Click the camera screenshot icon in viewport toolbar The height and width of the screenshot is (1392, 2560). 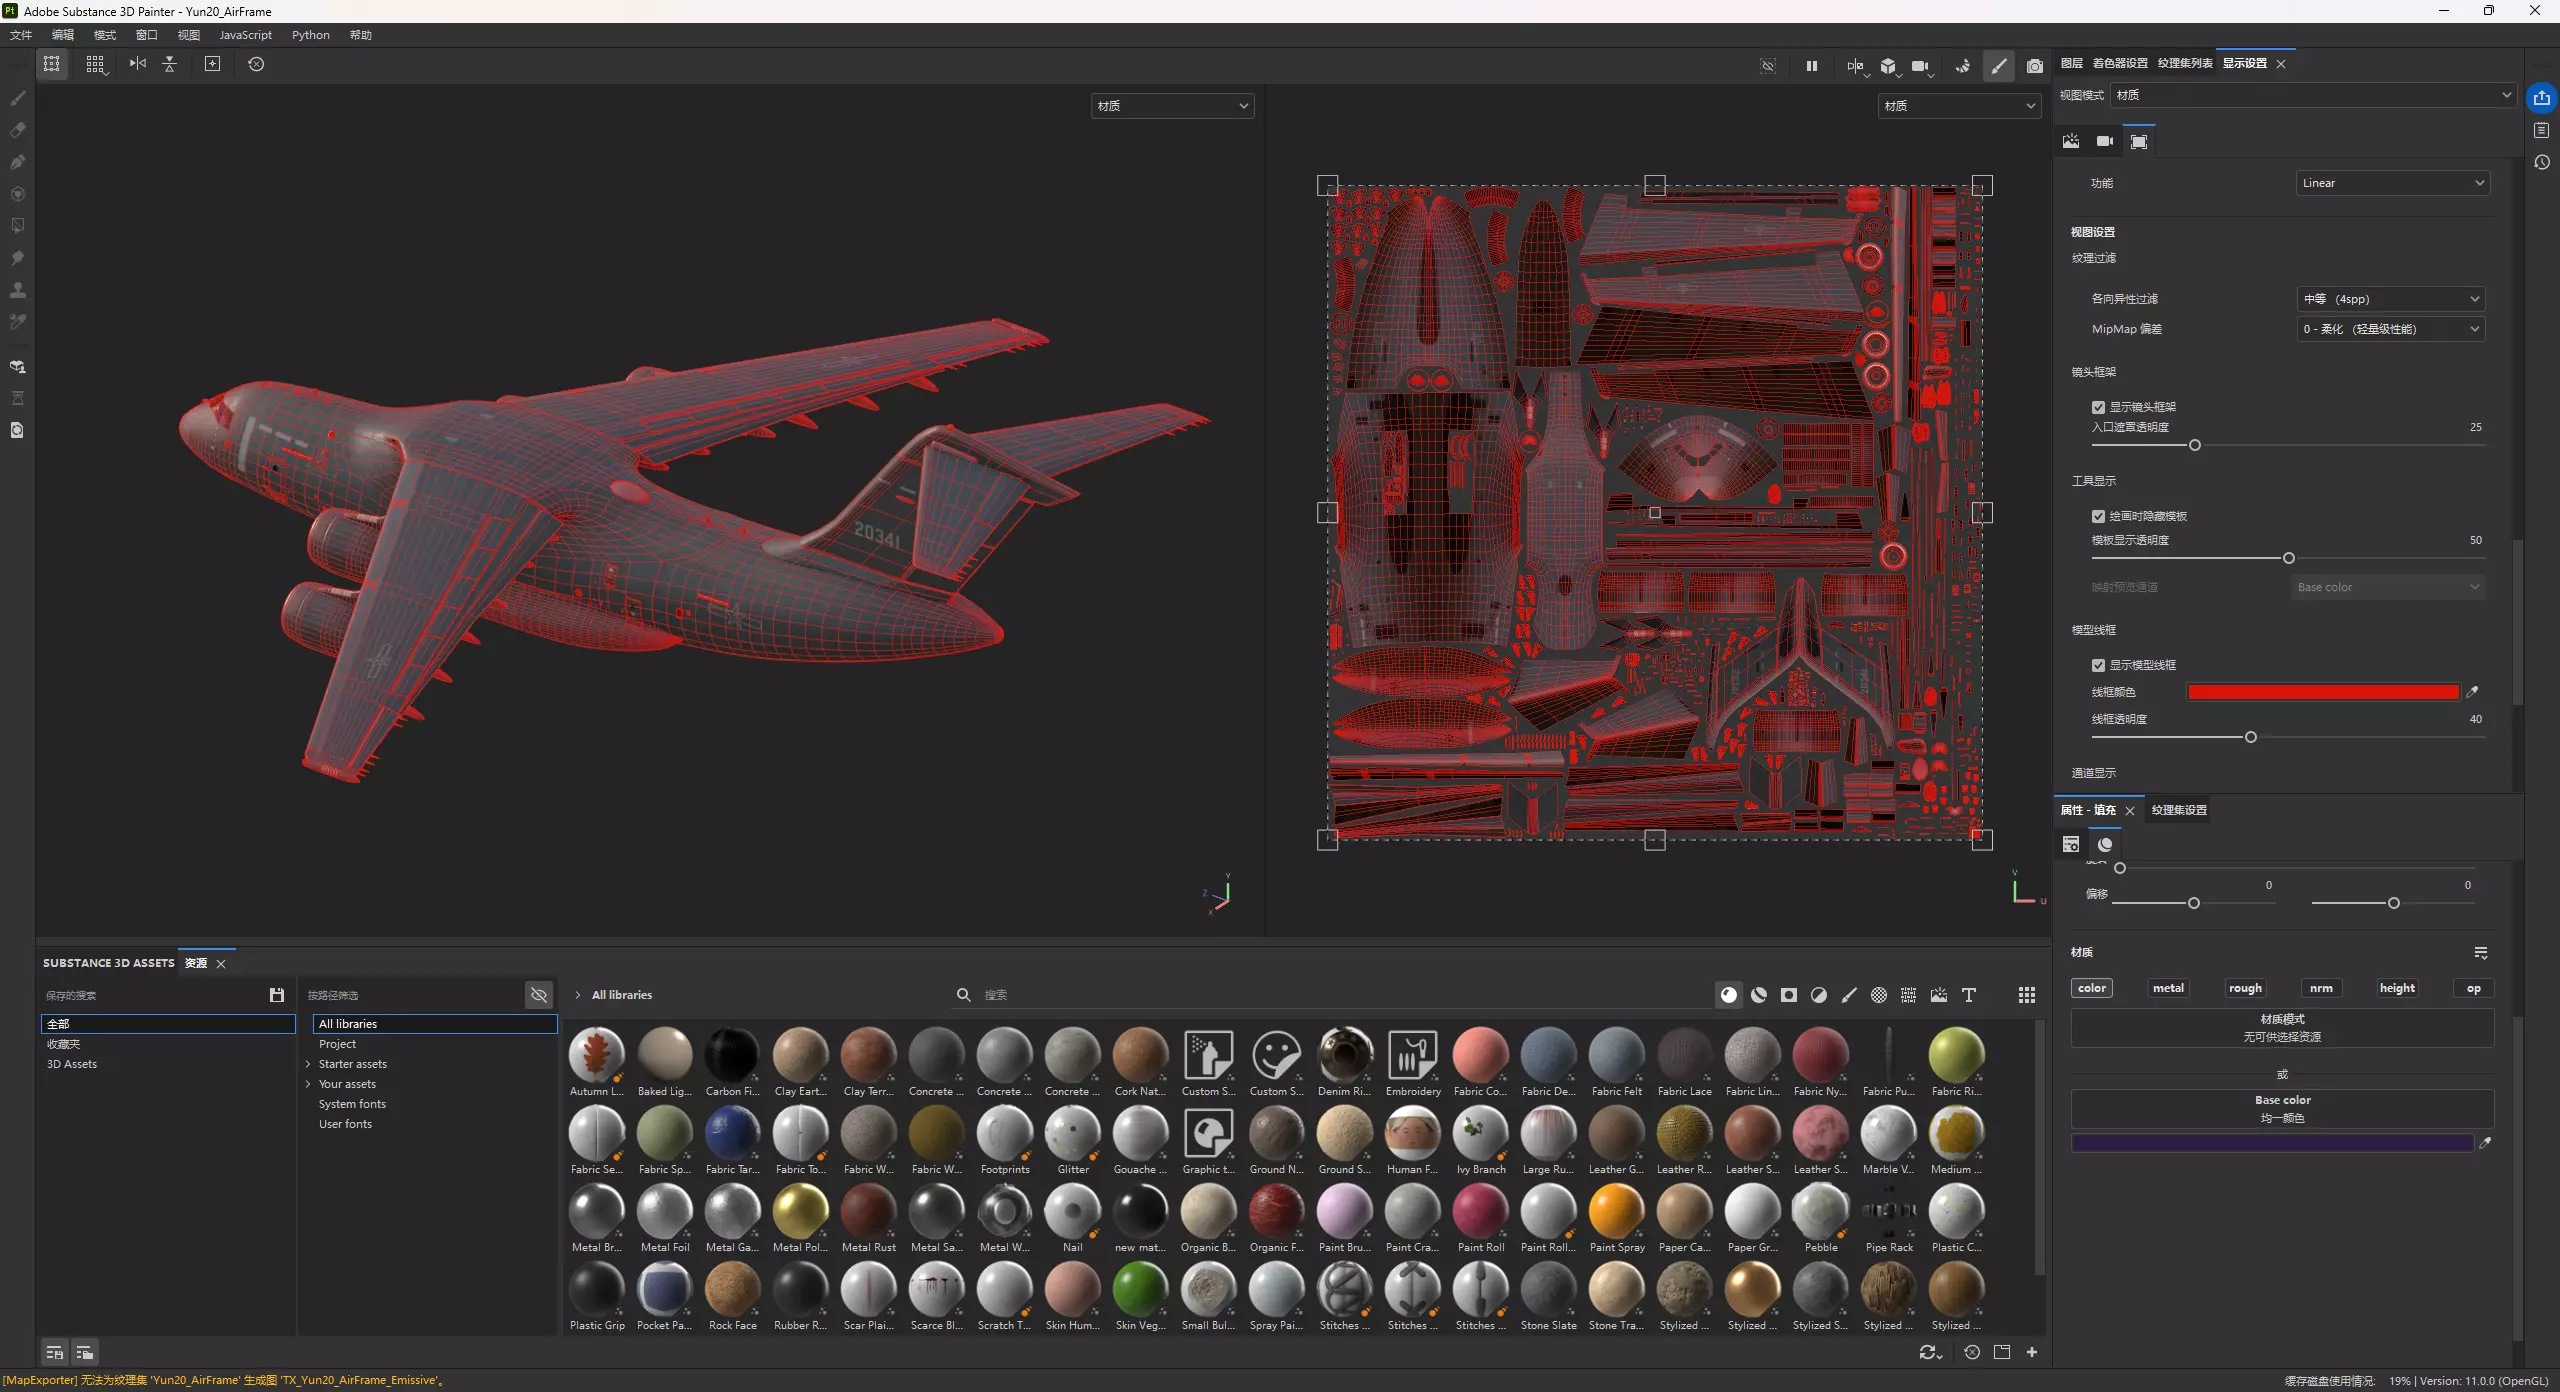(x=2034, y=66)
